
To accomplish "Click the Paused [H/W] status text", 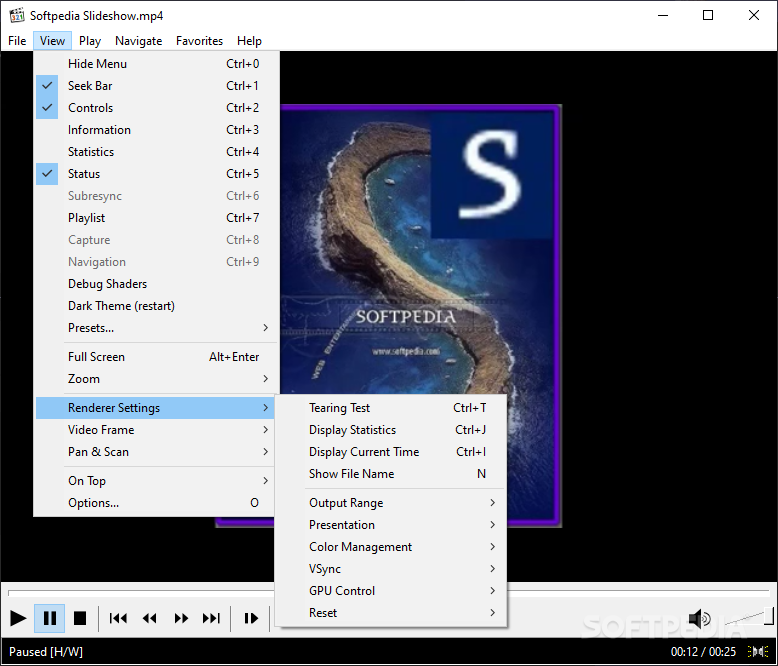I will [x=46, y=651].
